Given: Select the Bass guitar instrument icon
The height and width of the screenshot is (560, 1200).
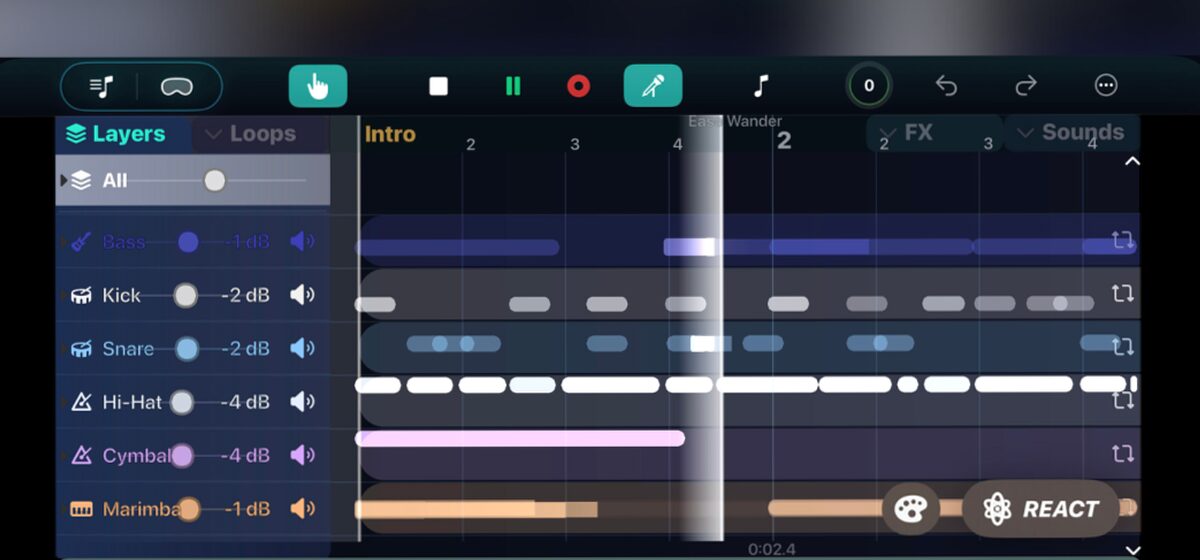Looking at the screenshot, I should (x=81, y=242).
